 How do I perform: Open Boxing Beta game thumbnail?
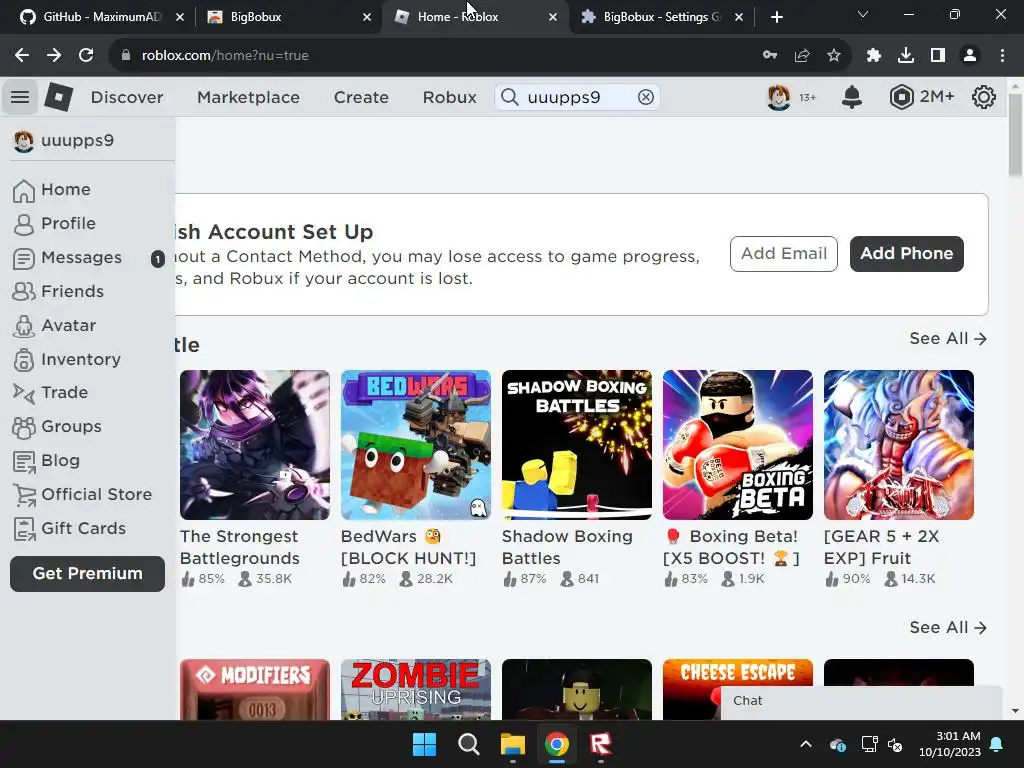pyautogui.click(x=737, y=445)
